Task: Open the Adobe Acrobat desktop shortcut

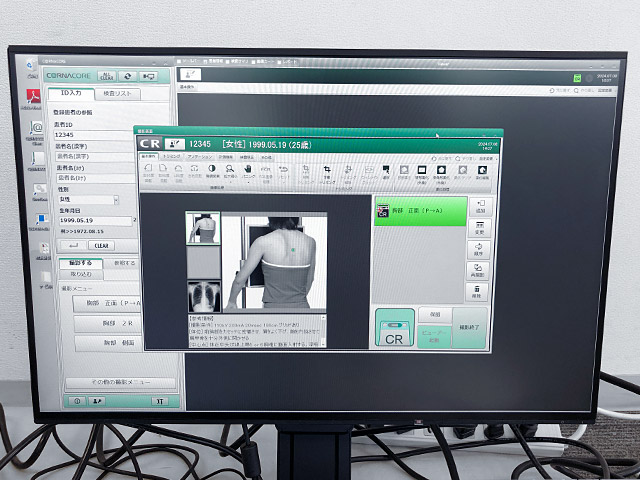Action: 33,97
